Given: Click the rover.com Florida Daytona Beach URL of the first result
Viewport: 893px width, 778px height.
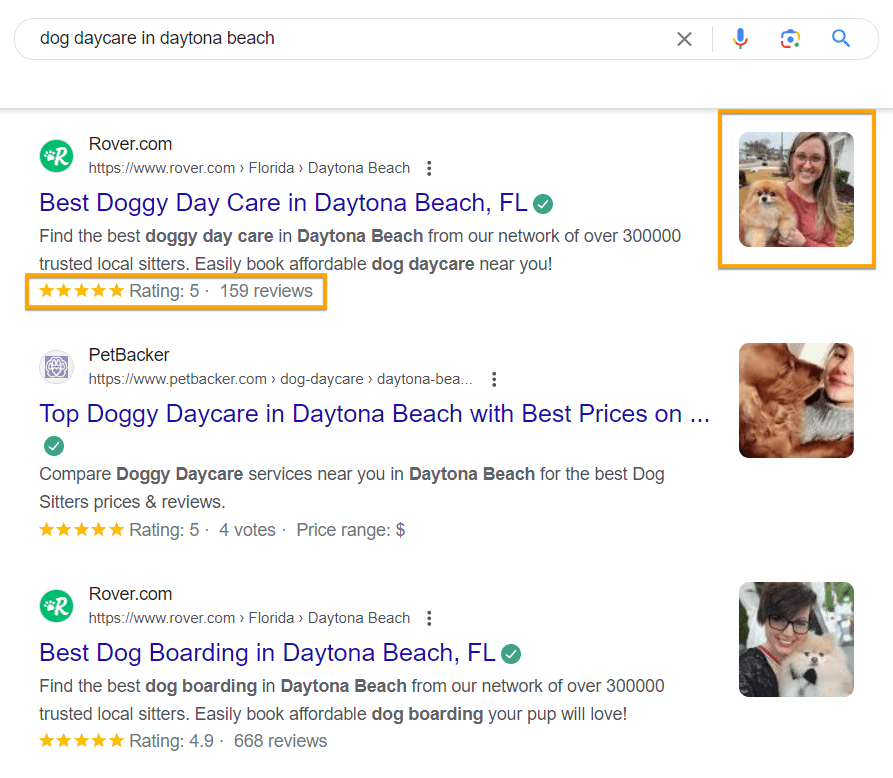Looking at the screenshot, I should [x=249, y=168].
